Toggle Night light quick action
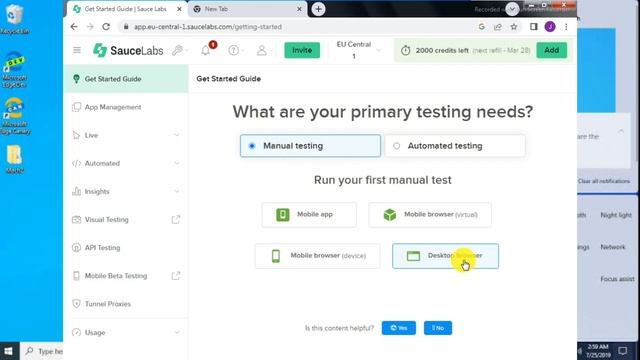Image resolution: width=640 pixels, height=360 pixels. (616, 215)
